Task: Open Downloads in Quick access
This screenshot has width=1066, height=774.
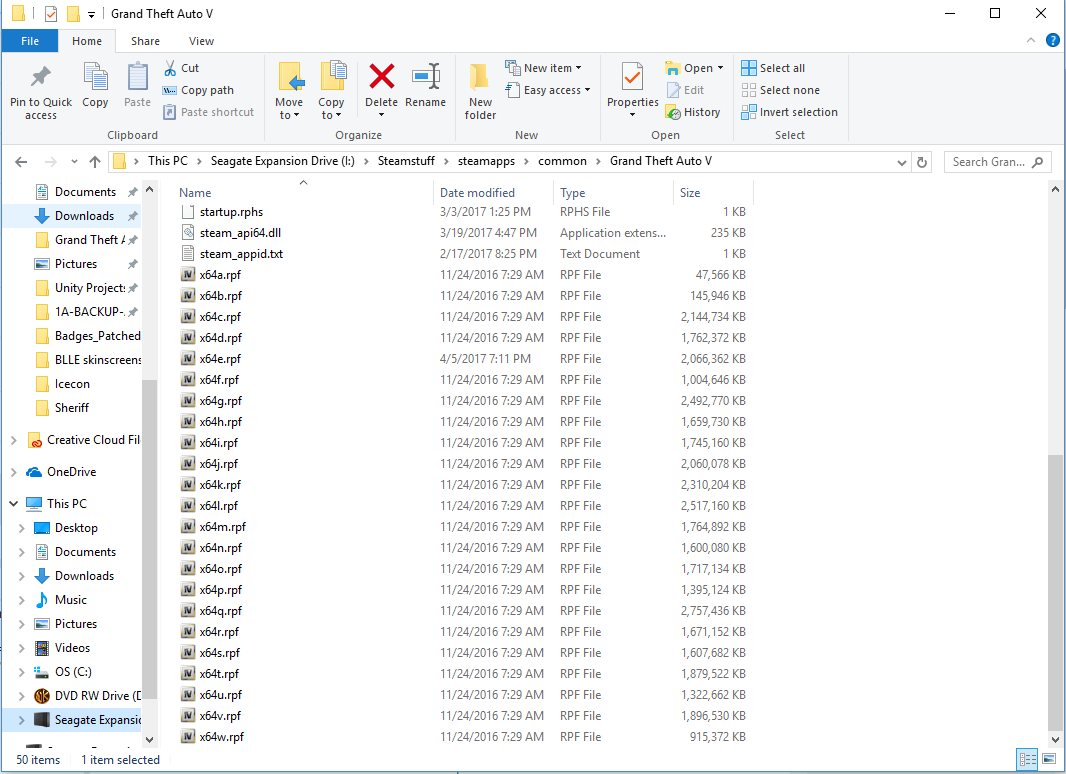Action: coord(84,216)
